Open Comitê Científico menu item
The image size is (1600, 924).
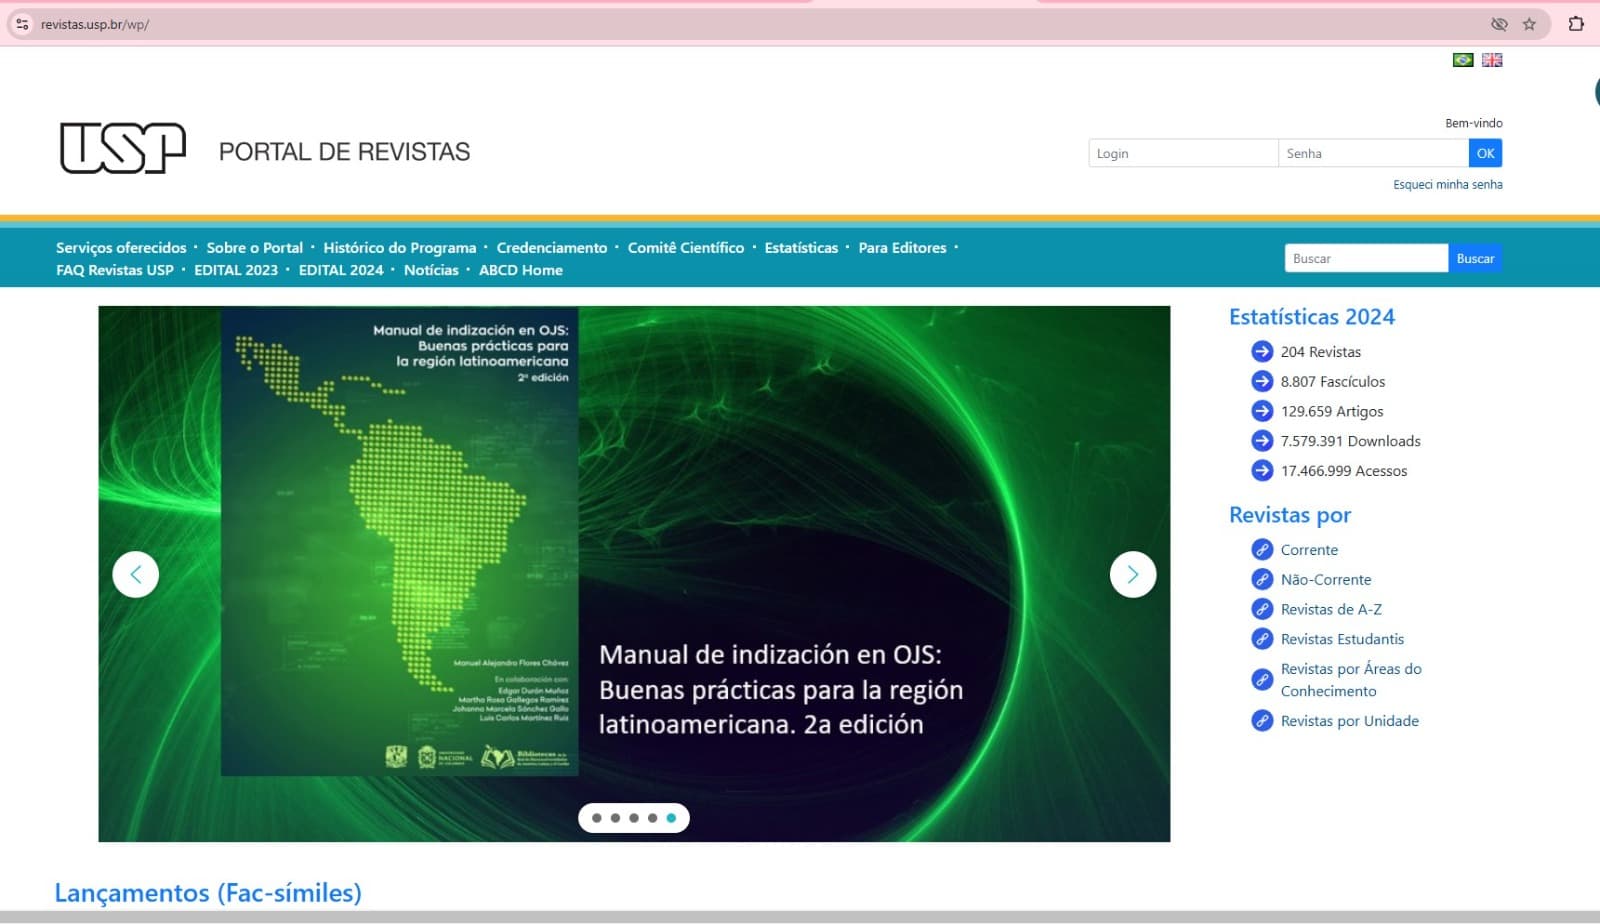pyautogui.click(x=686, y=248)
